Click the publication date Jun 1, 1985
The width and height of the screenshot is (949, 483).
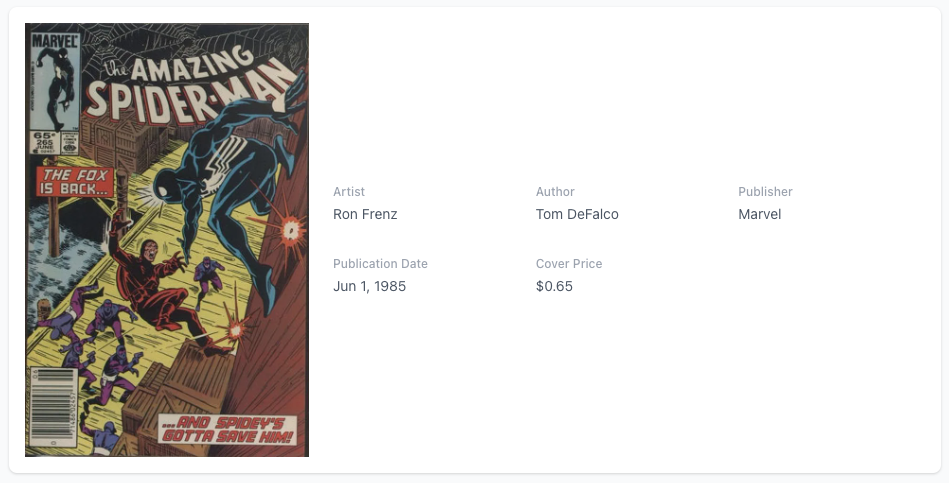click(x=369, y=286)
